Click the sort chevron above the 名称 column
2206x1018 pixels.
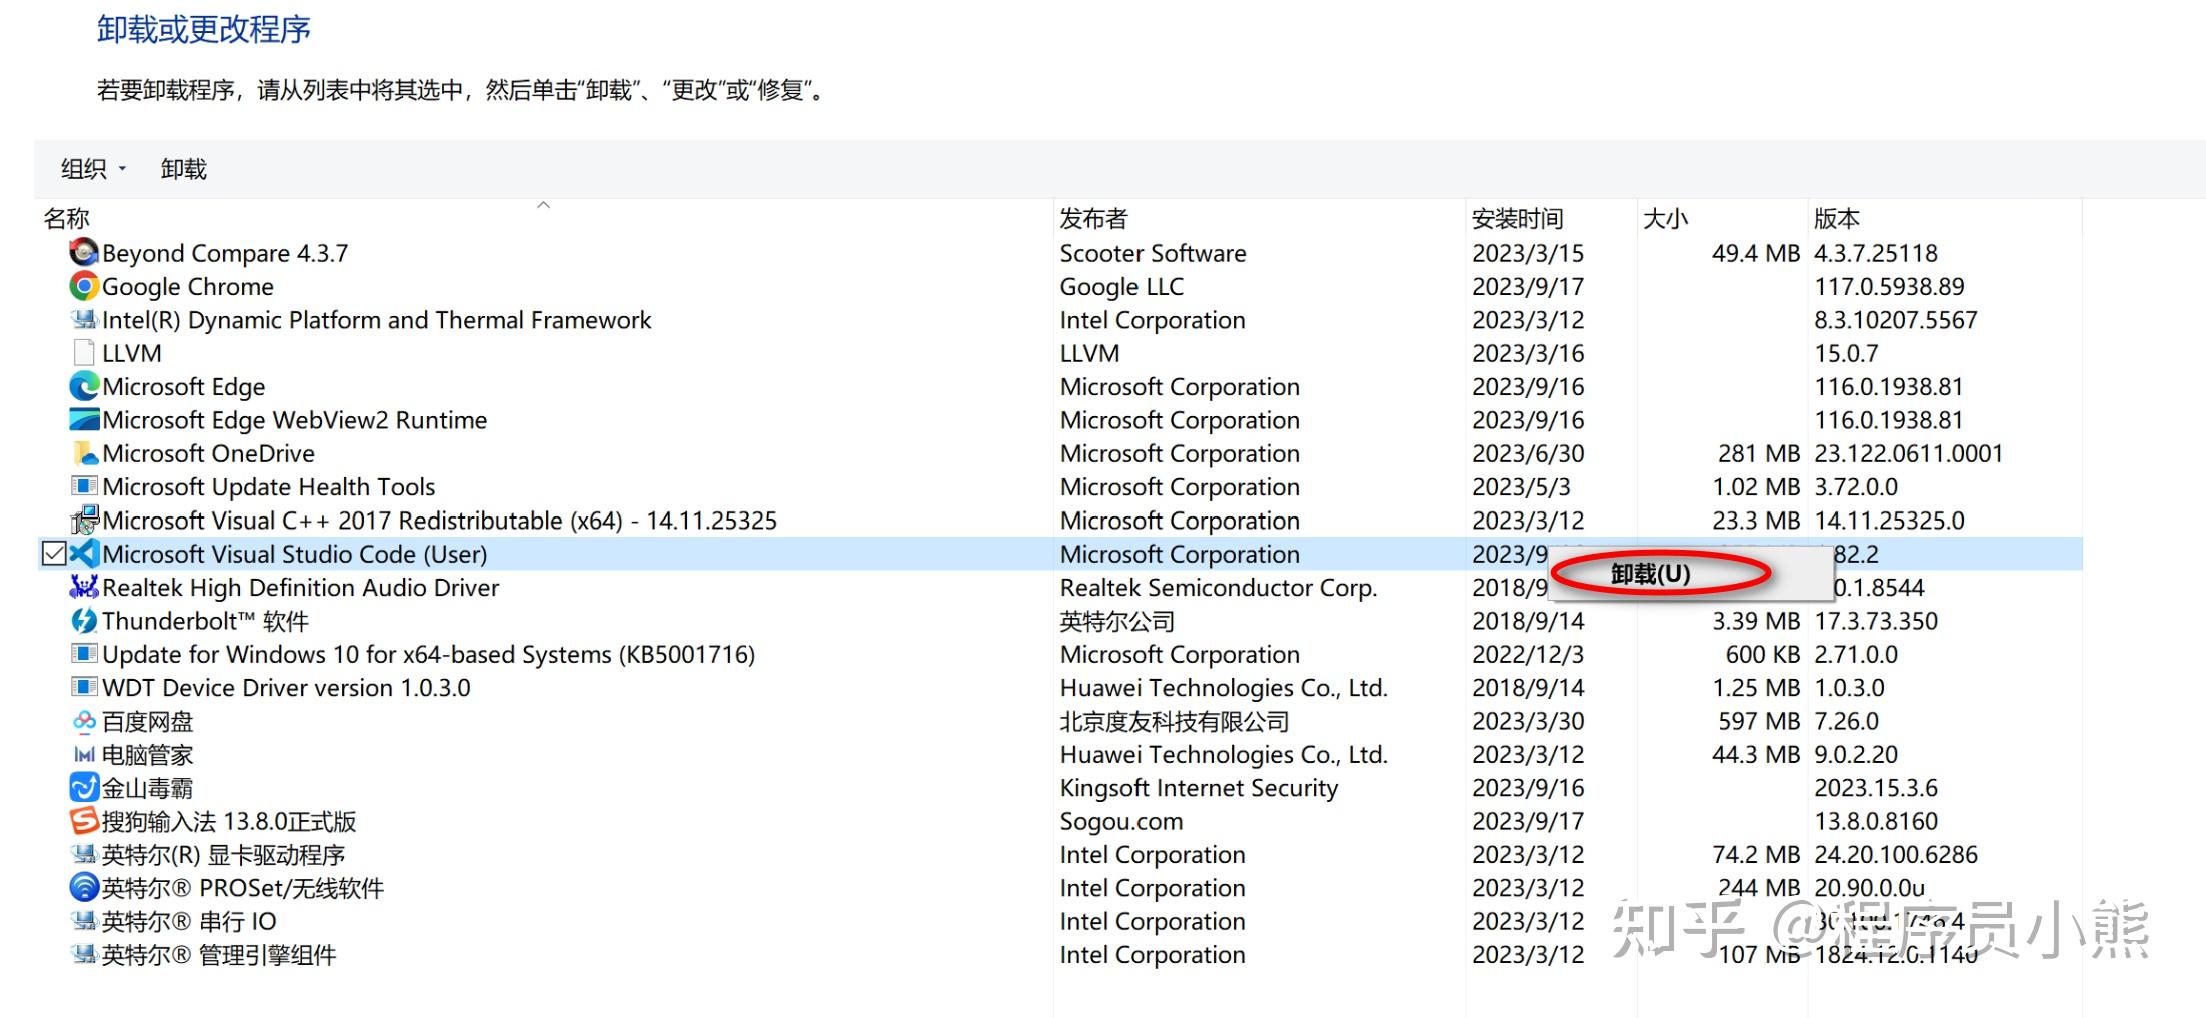pyautogui.click(x=544, y=204)
